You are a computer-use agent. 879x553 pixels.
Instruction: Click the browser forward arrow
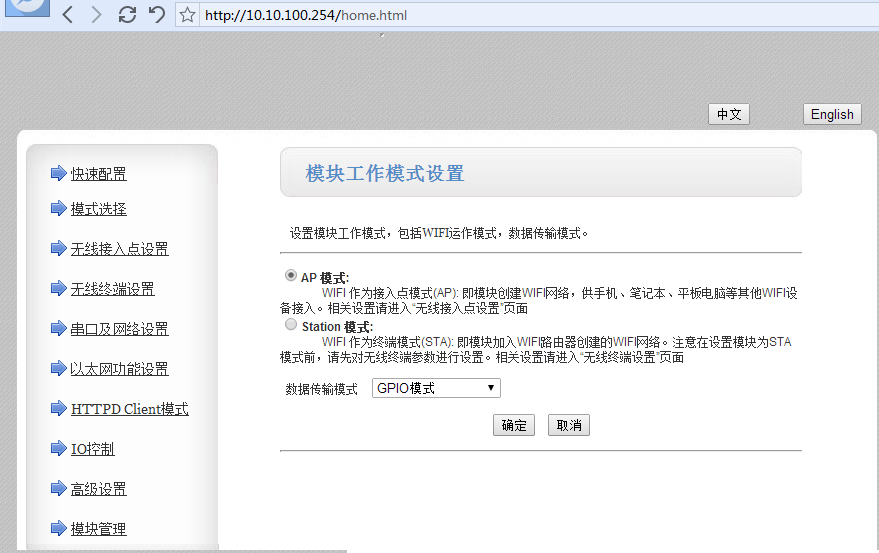96,15
